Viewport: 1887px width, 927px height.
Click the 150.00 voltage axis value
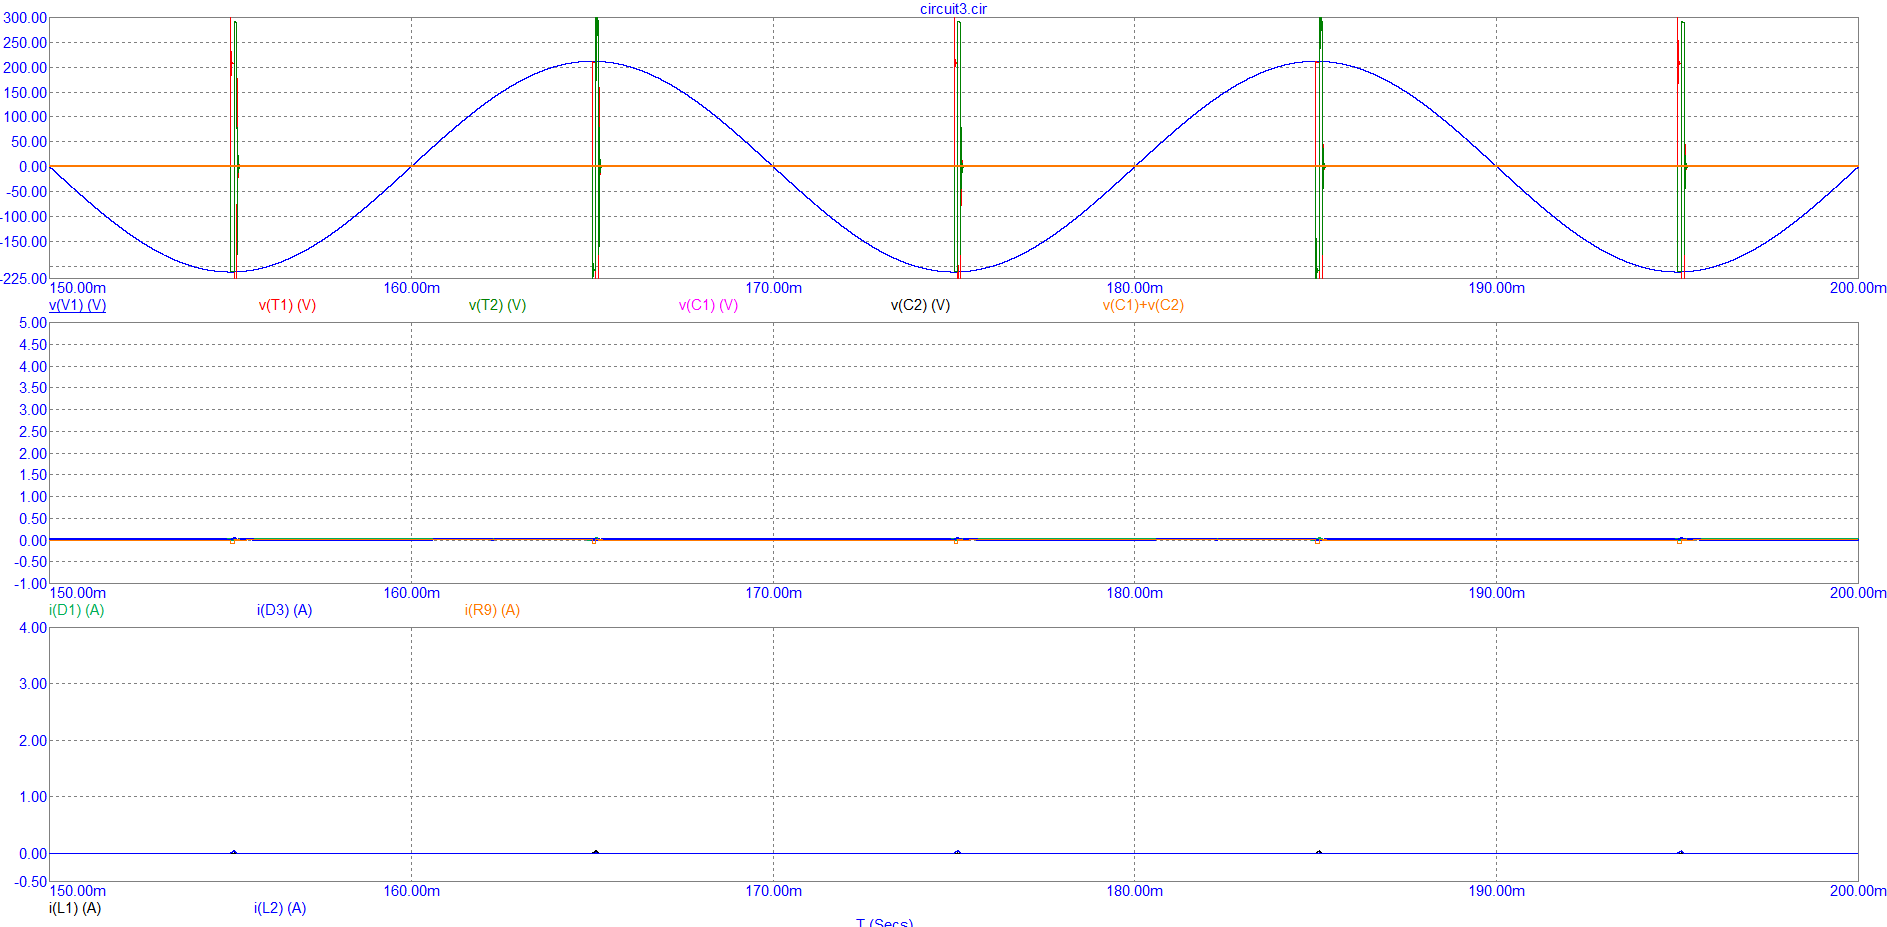[x=25, y=93]
